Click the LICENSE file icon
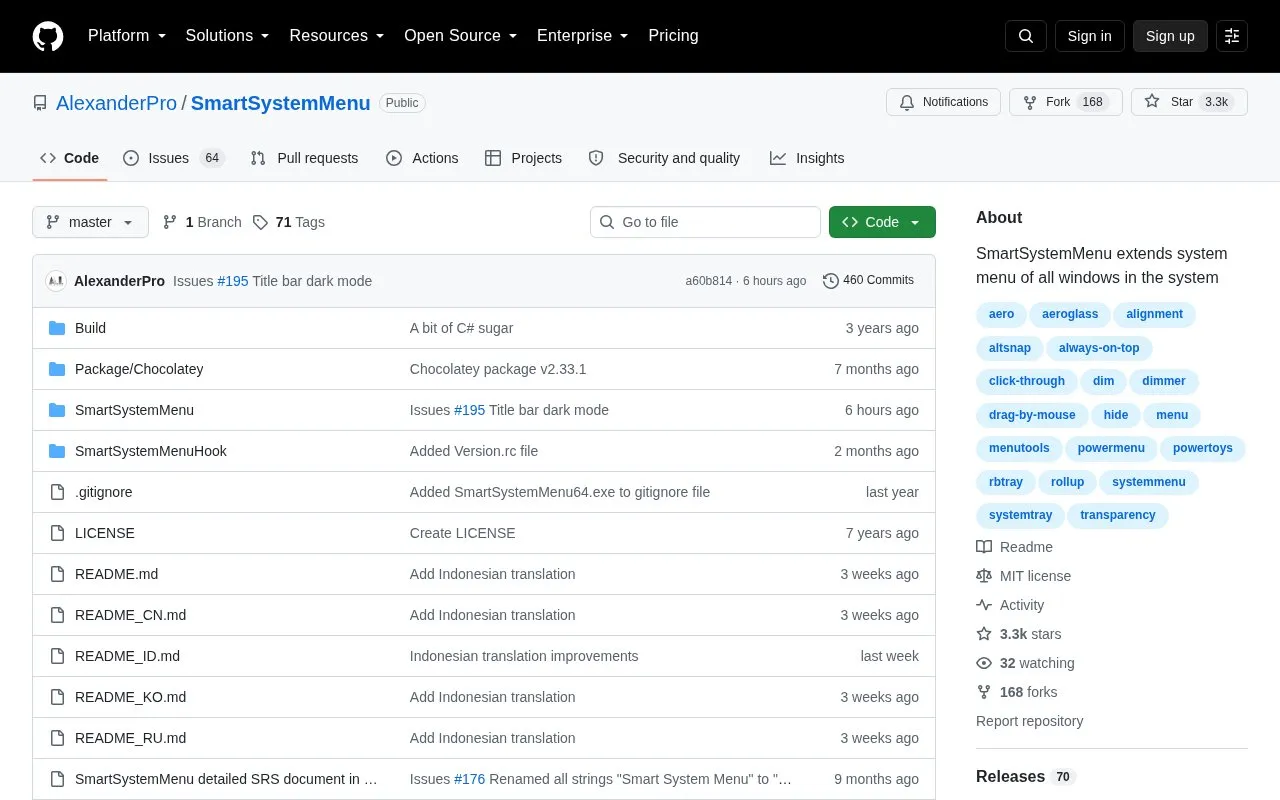Image resolution: width=1280 pixels, height=800 pixels. pyautogui.click(x=57, y=533)
